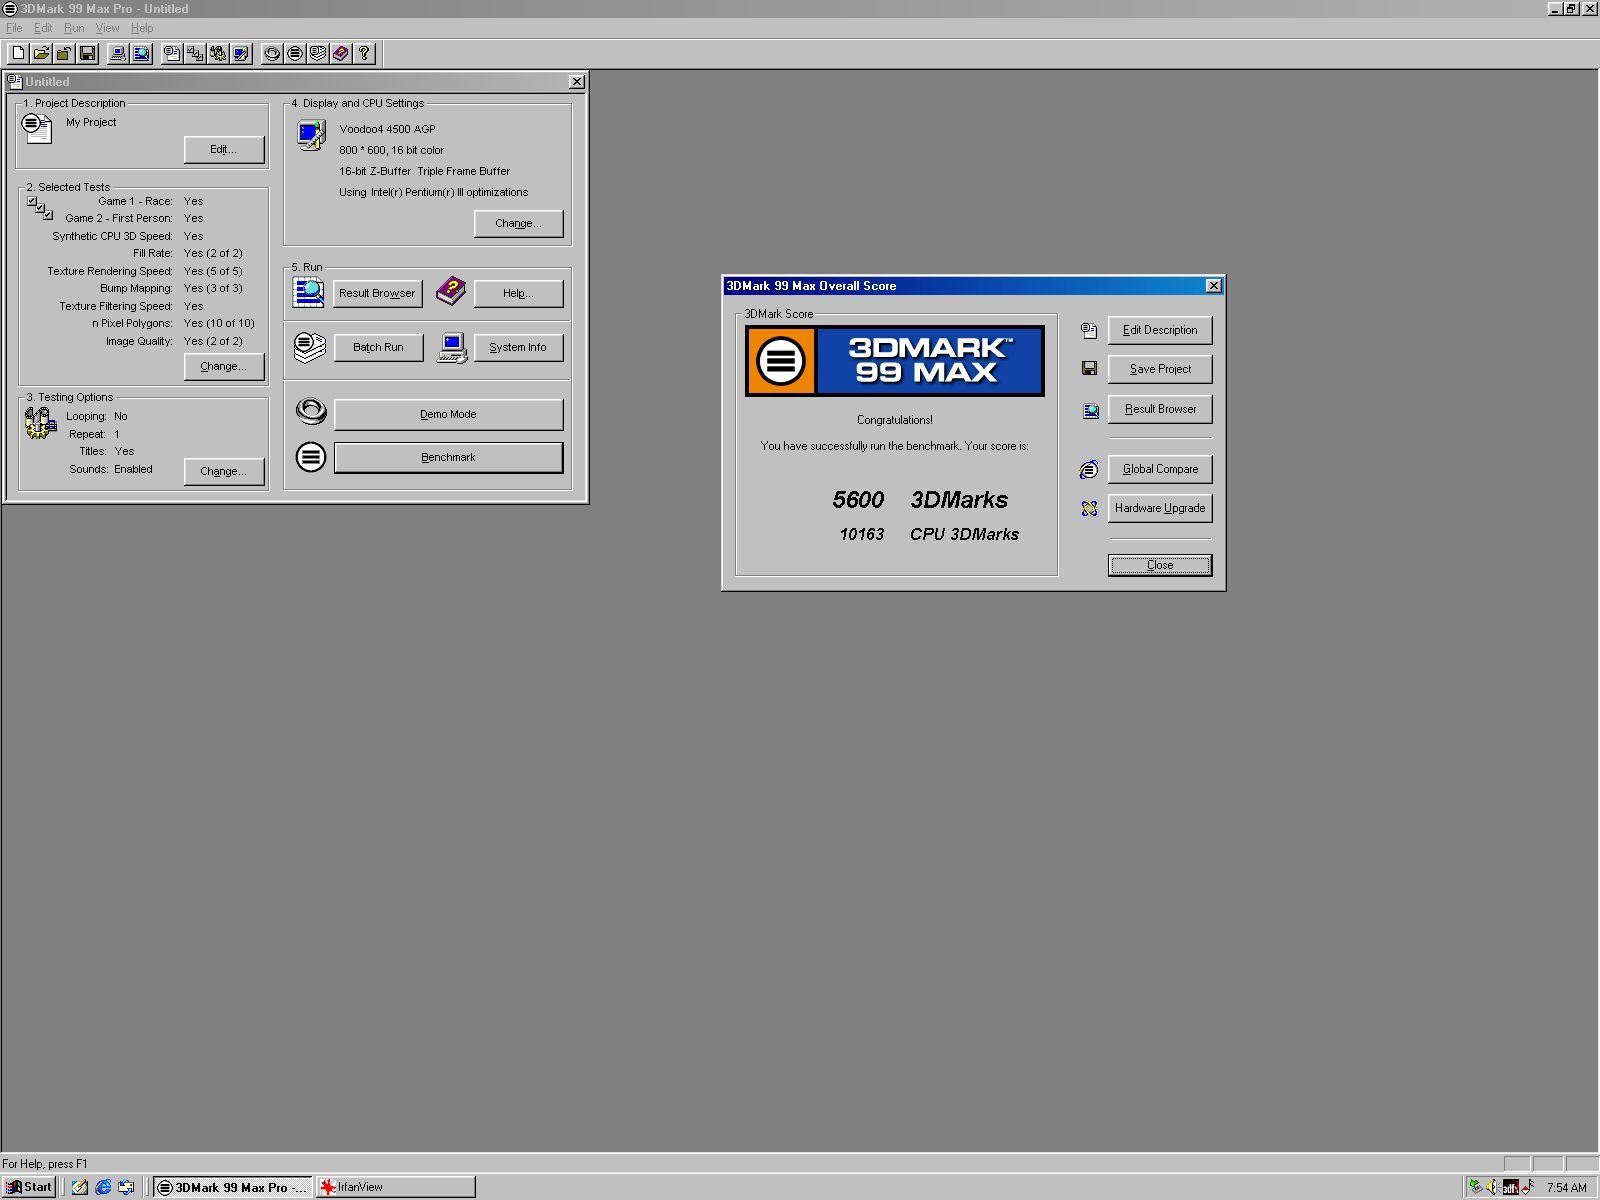Click the Project Description toolbar icon

(172, 53)
